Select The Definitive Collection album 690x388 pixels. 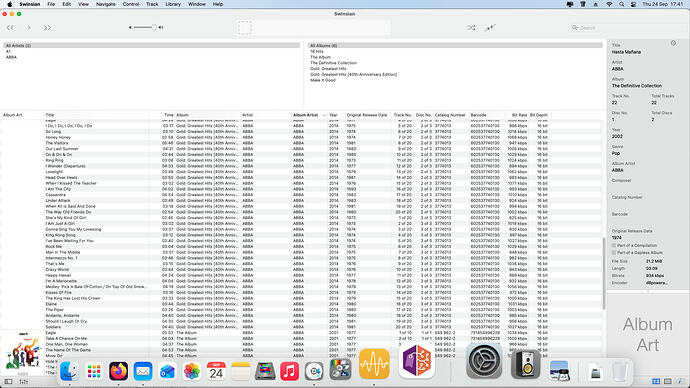click(455, 63)
